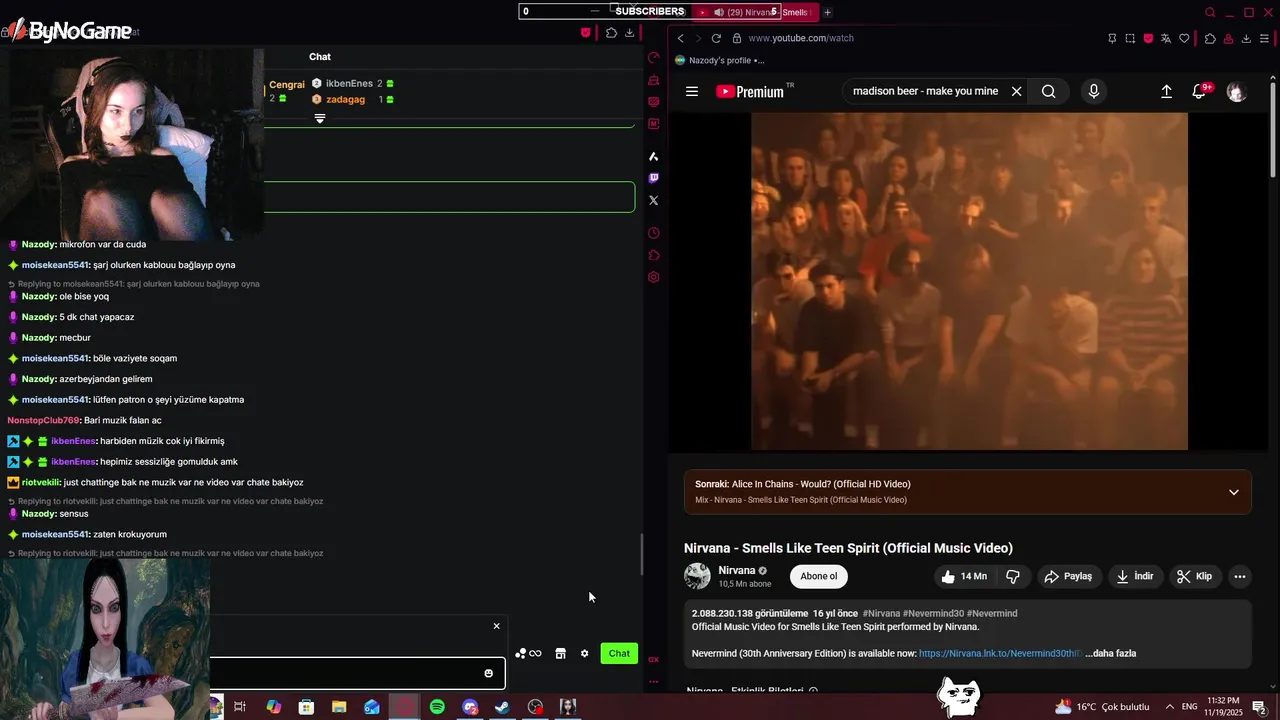Open the browser extensions cube icon
Viewport: 1280px width, 720px height.
(1210, 38)
